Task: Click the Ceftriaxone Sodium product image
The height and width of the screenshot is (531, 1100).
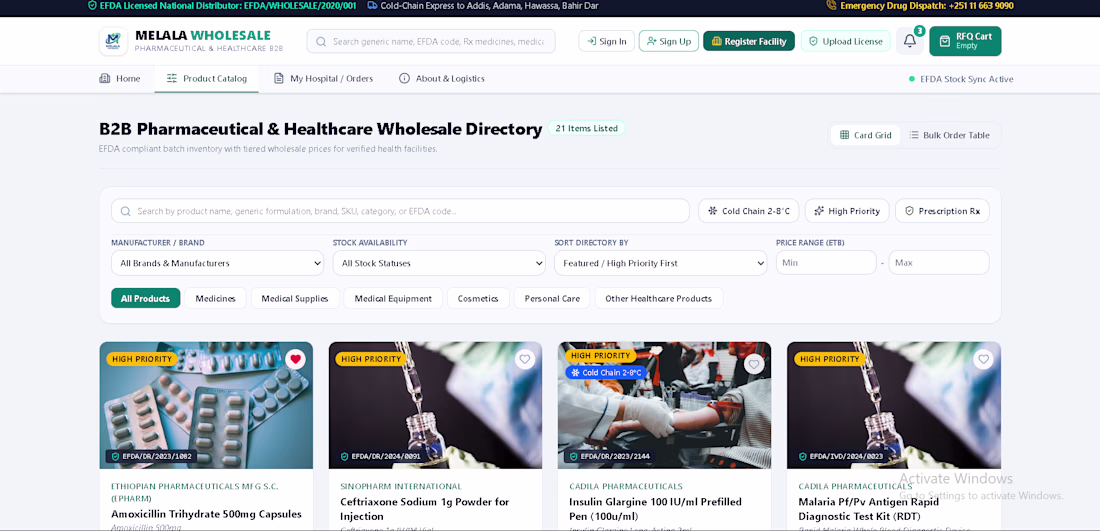Action: point(436,405)
